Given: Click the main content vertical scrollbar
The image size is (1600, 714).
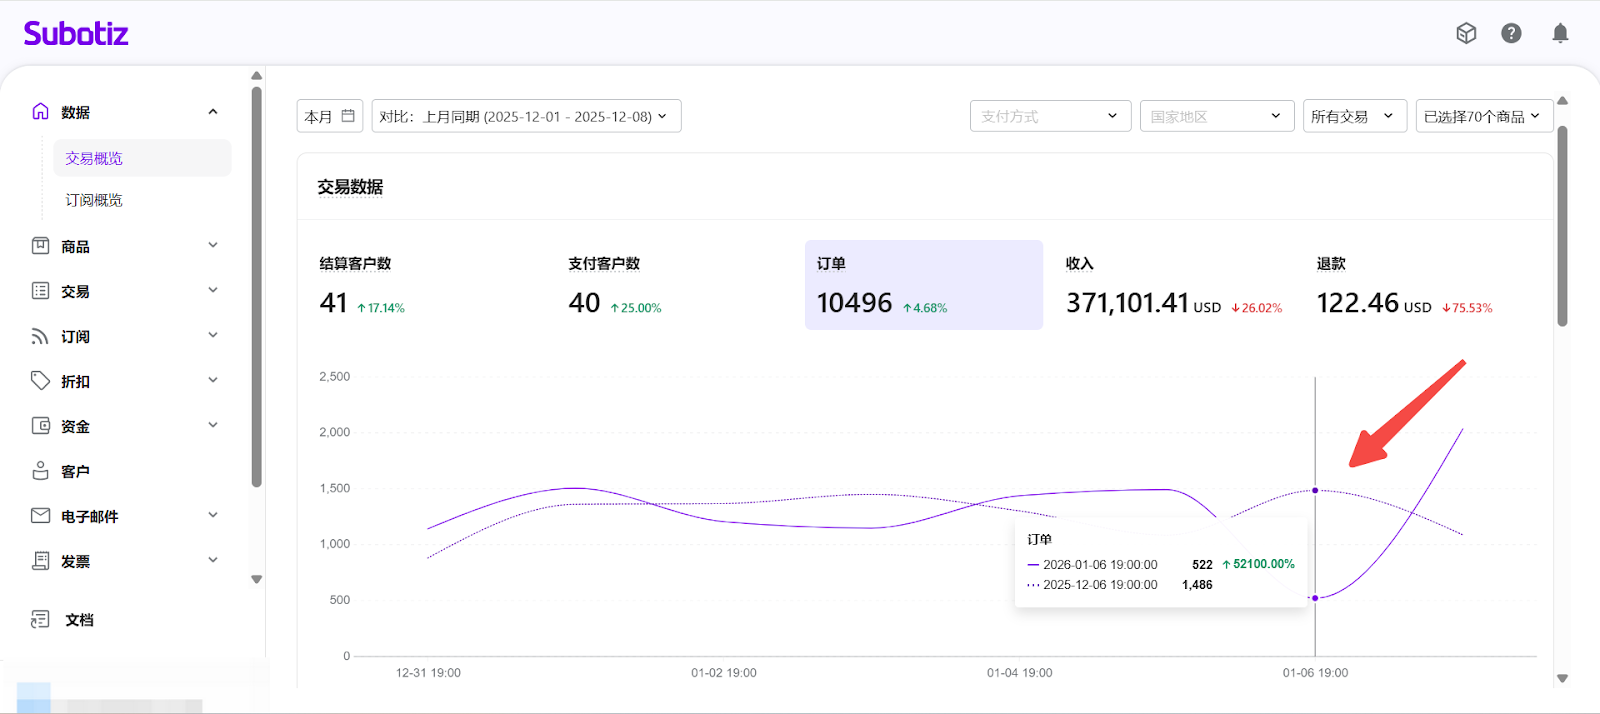Looking at the screenshot, I should pos(1562,225).
